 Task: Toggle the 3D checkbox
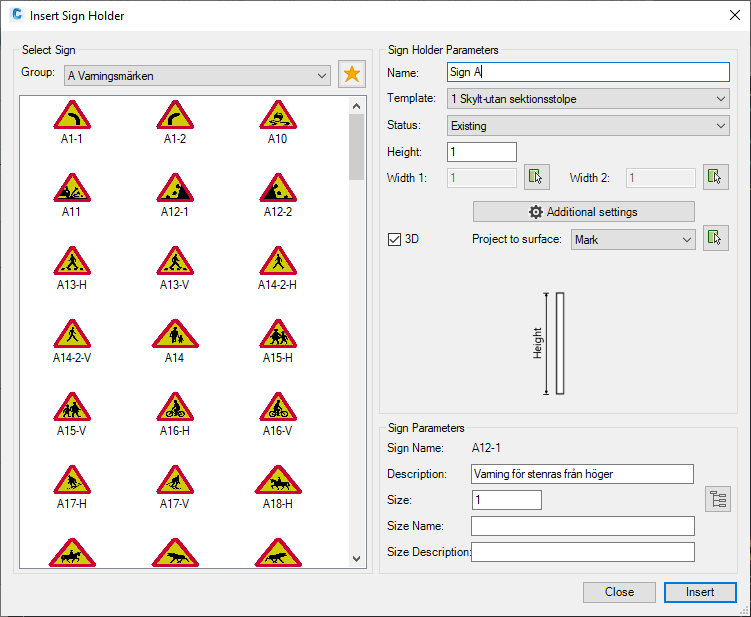tap(394, 239)
